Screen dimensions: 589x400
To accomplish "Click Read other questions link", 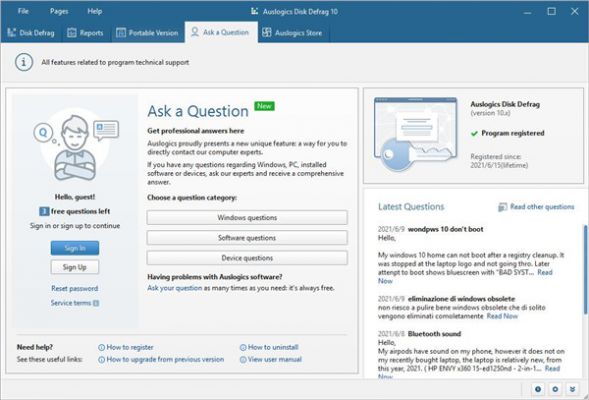I will [x=542, y=207].
